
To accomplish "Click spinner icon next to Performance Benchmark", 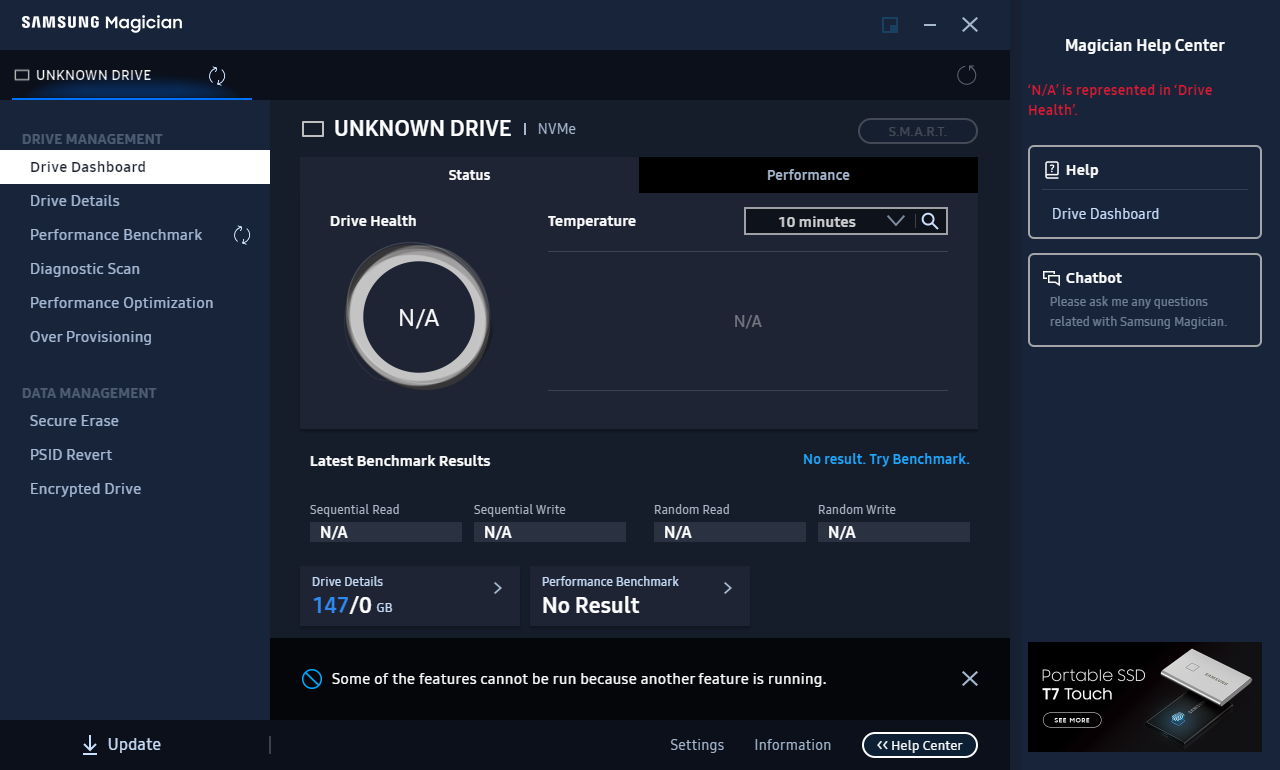I will click(x=242, y=235).
